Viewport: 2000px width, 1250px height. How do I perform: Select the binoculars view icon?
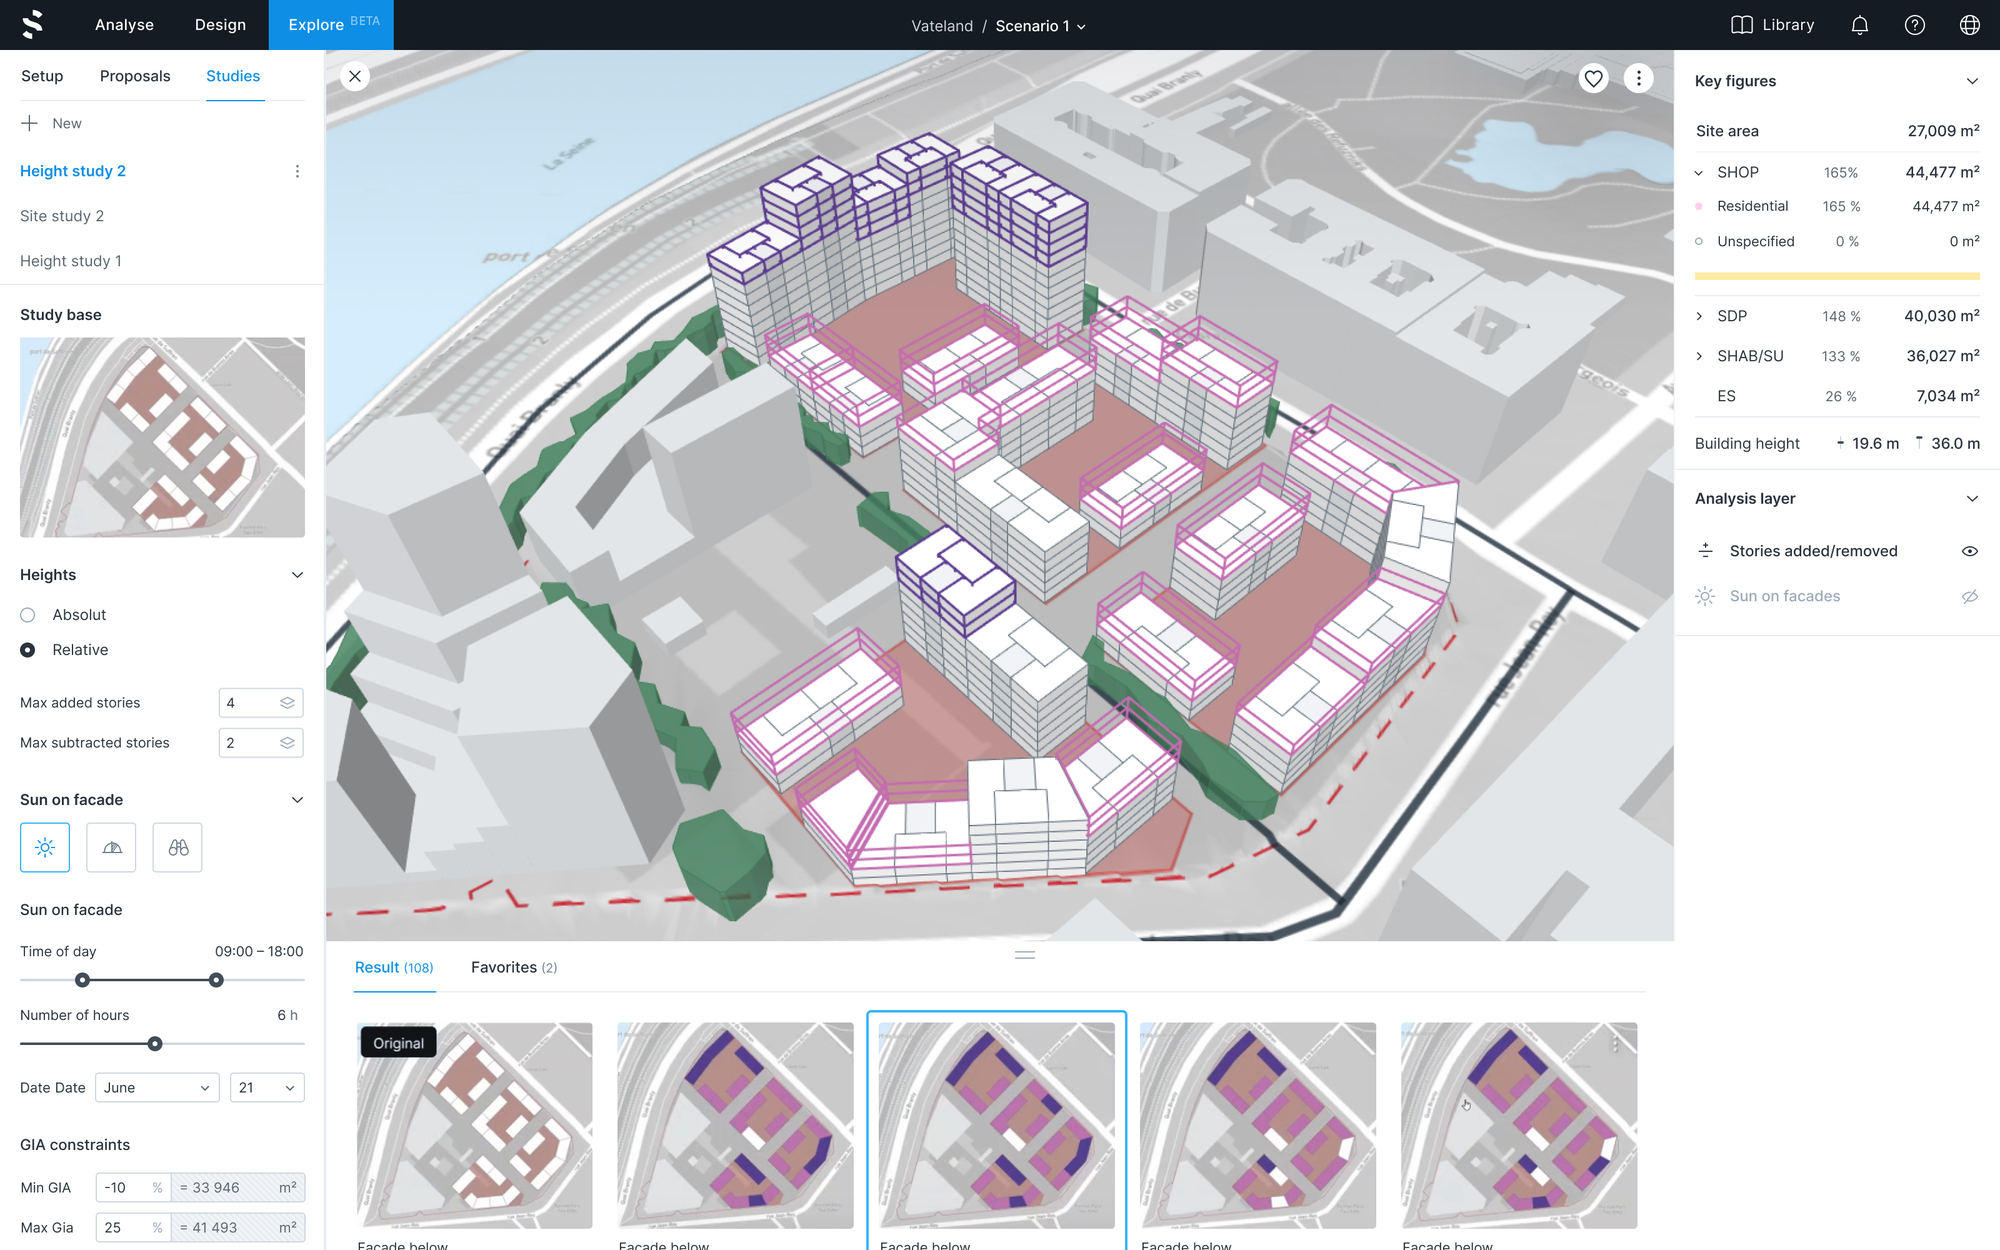coord(177,847)
